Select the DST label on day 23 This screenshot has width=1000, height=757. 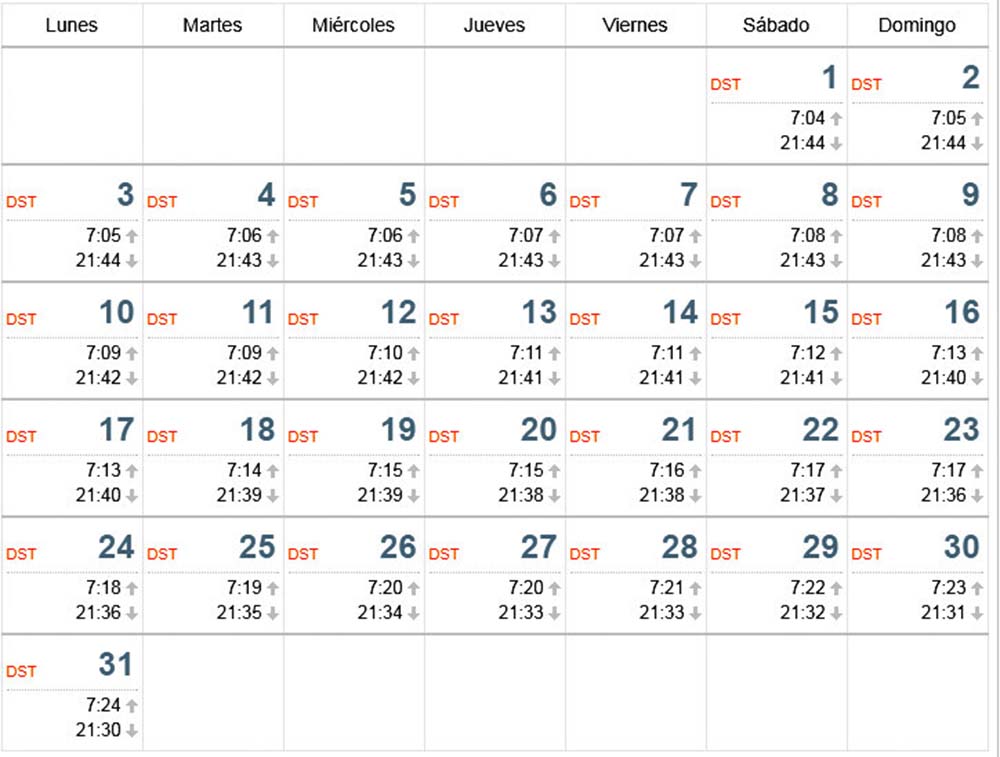(x=866, y=437)
